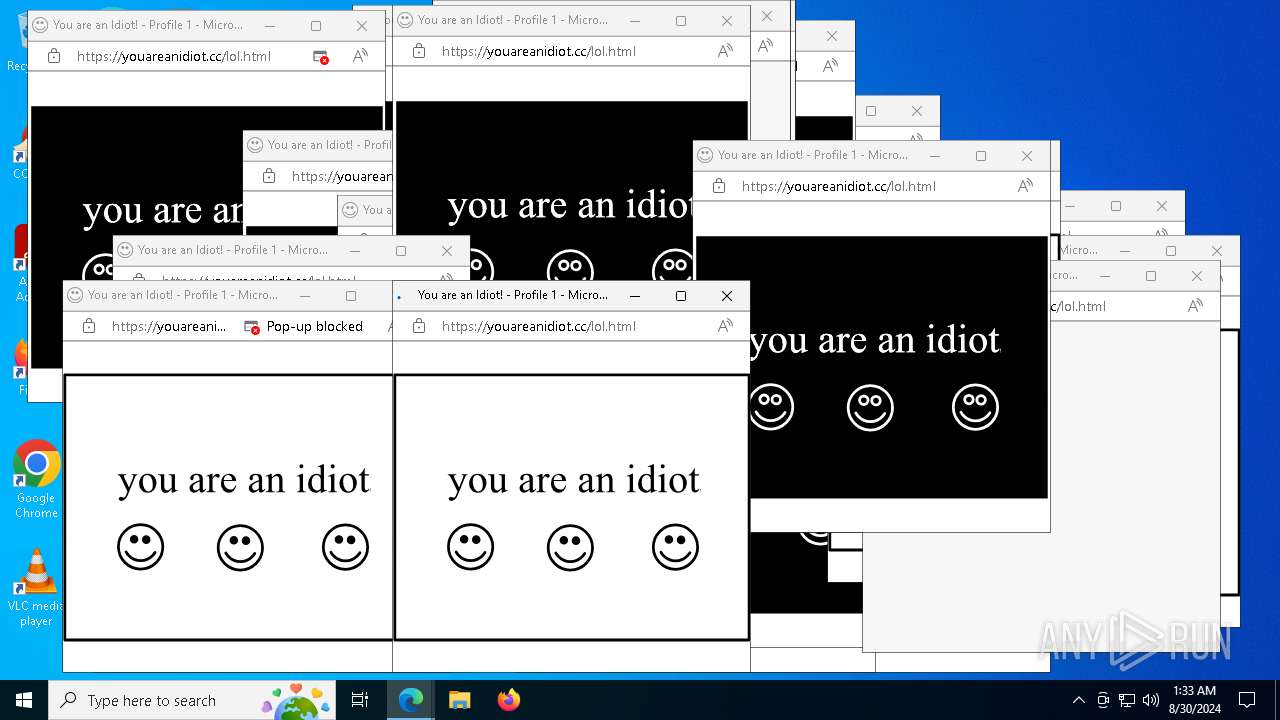Image resolution: width=1280 pixels, height=720 pixels.
Task: Click lock icon in the right black-page window
Action: 719,186
